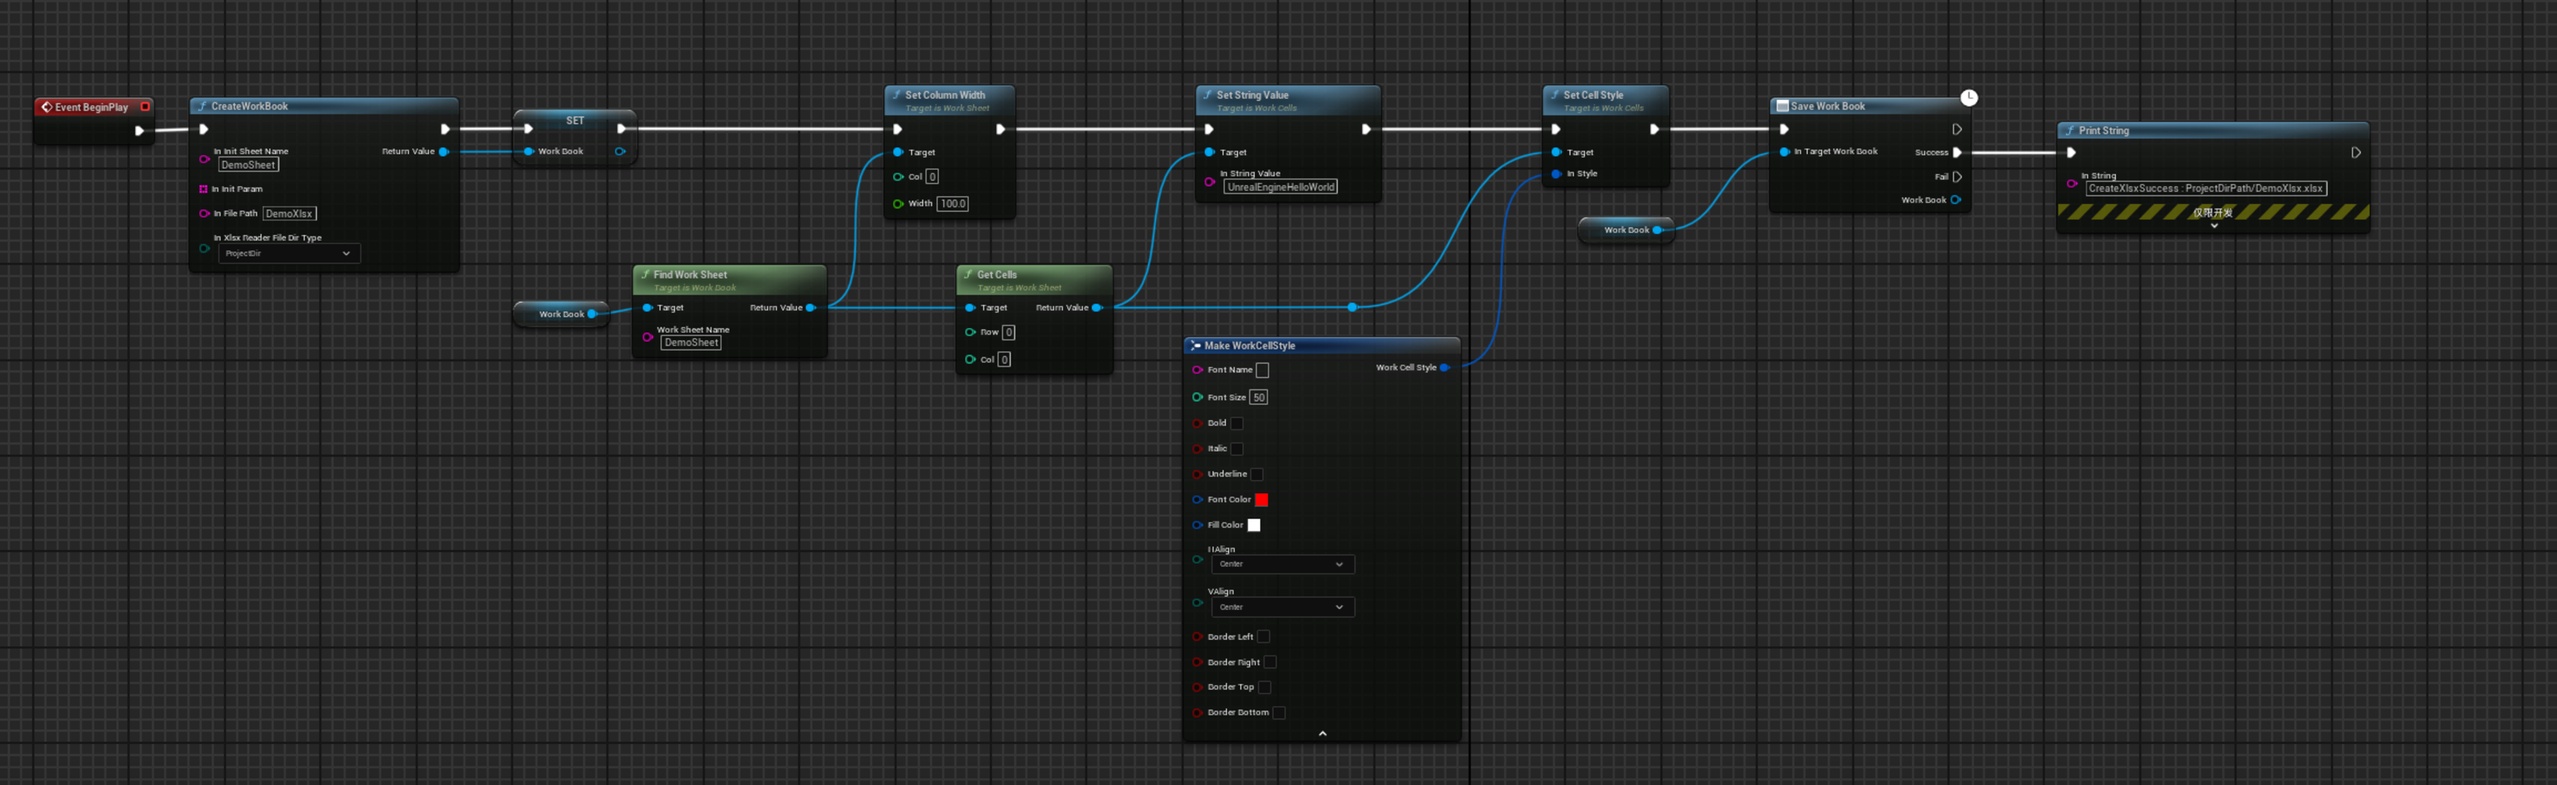
Task: Enable the Bold checkbox
Action: pos(1237,423)
